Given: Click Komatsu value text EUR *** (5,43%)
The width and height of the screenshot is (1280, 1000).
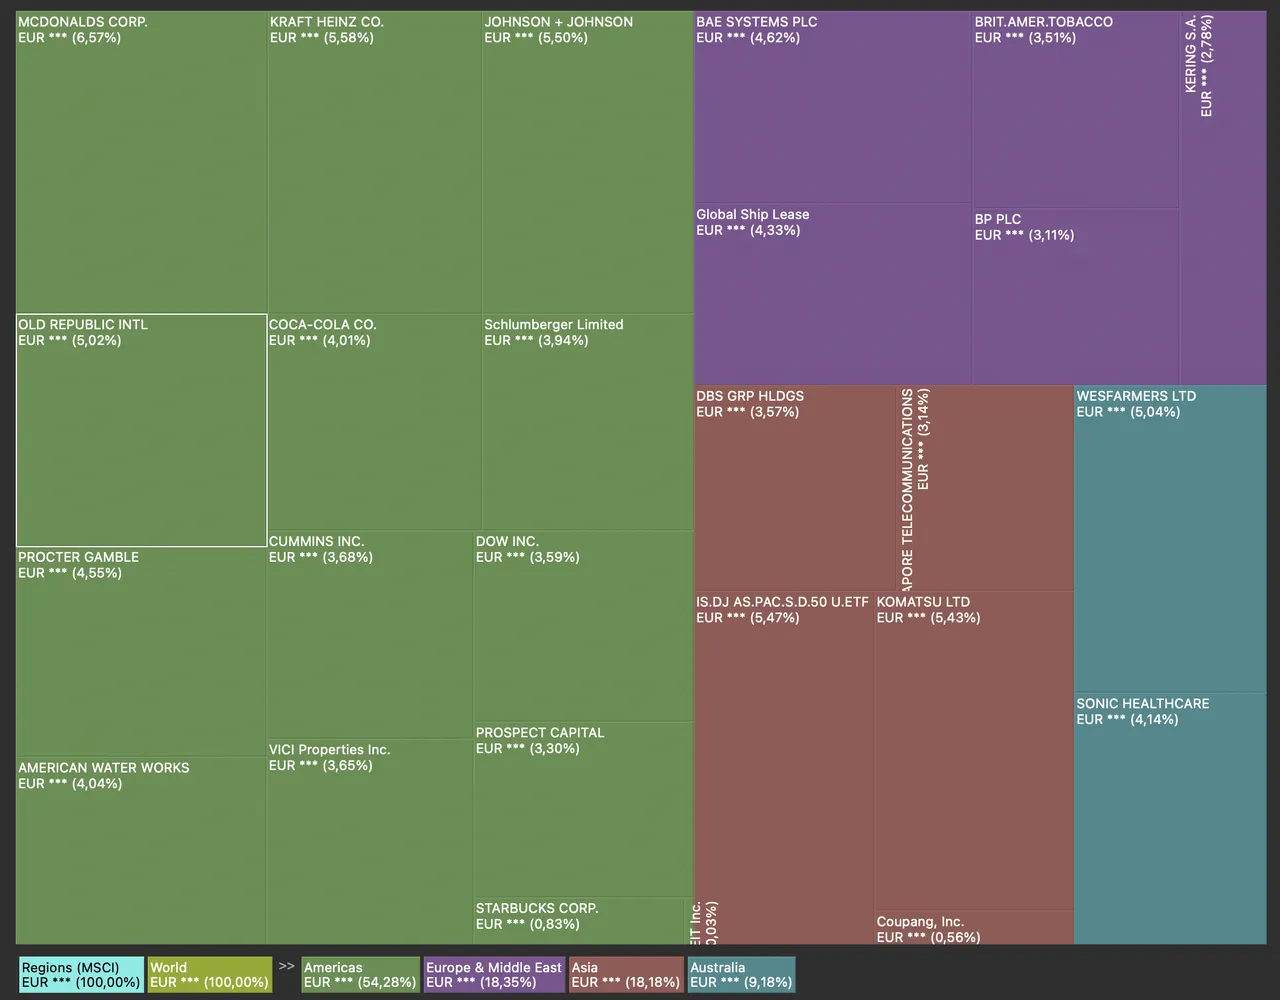Looking at the screenshot, I should click(928, 618).
